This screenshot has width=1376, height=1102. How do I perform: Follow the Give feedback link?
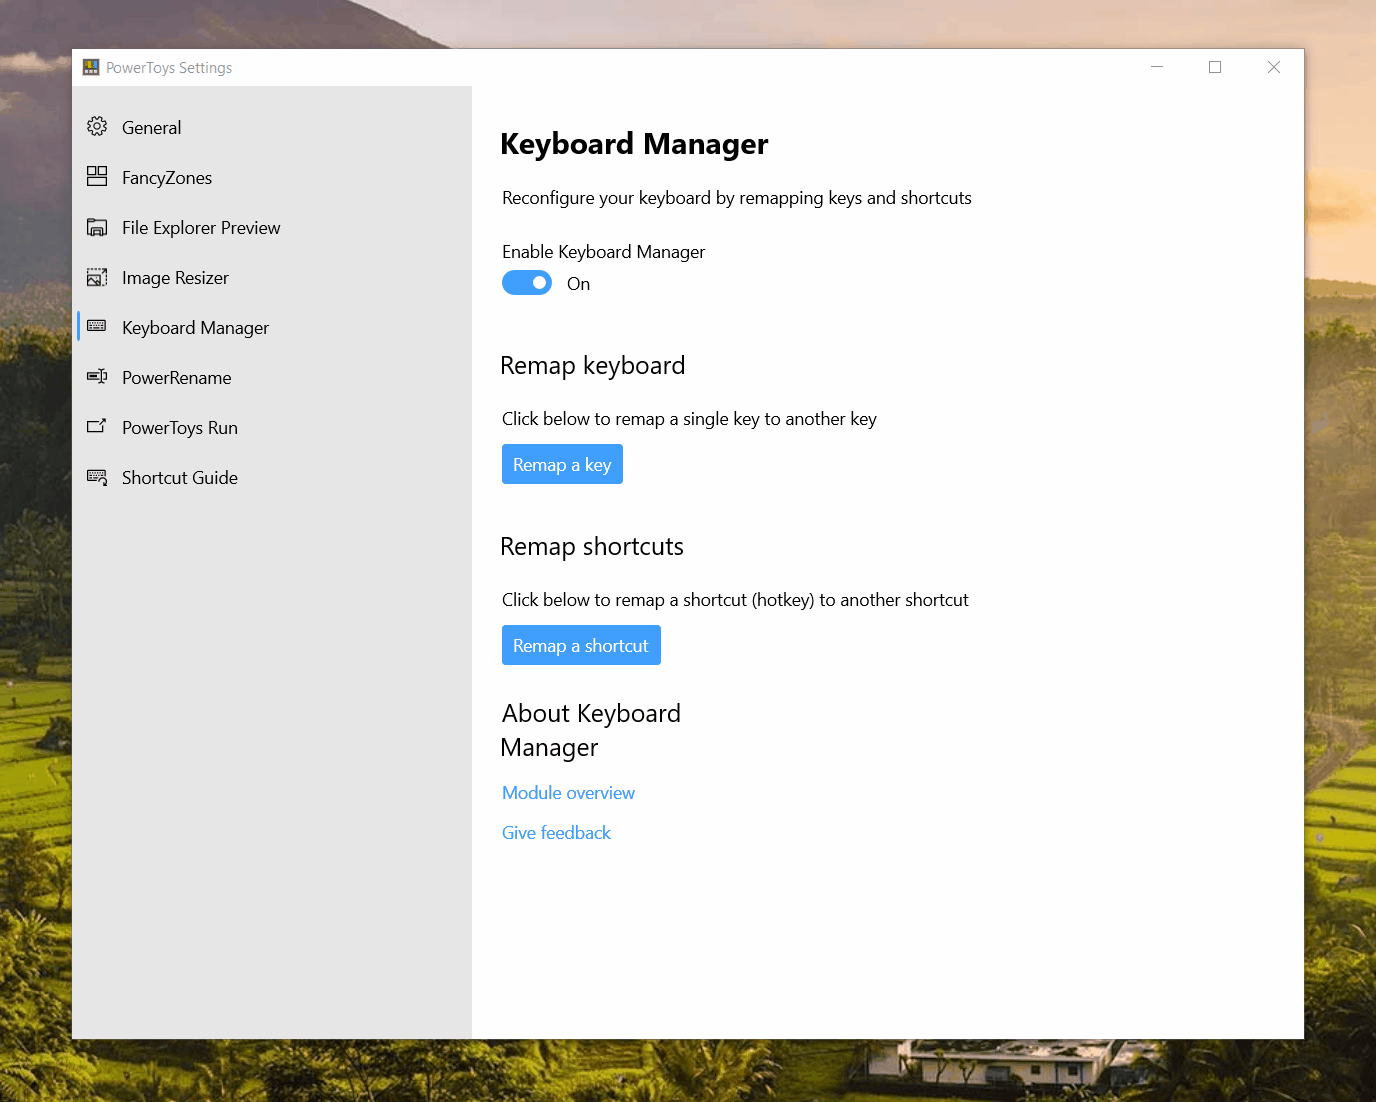click(556, 833)
